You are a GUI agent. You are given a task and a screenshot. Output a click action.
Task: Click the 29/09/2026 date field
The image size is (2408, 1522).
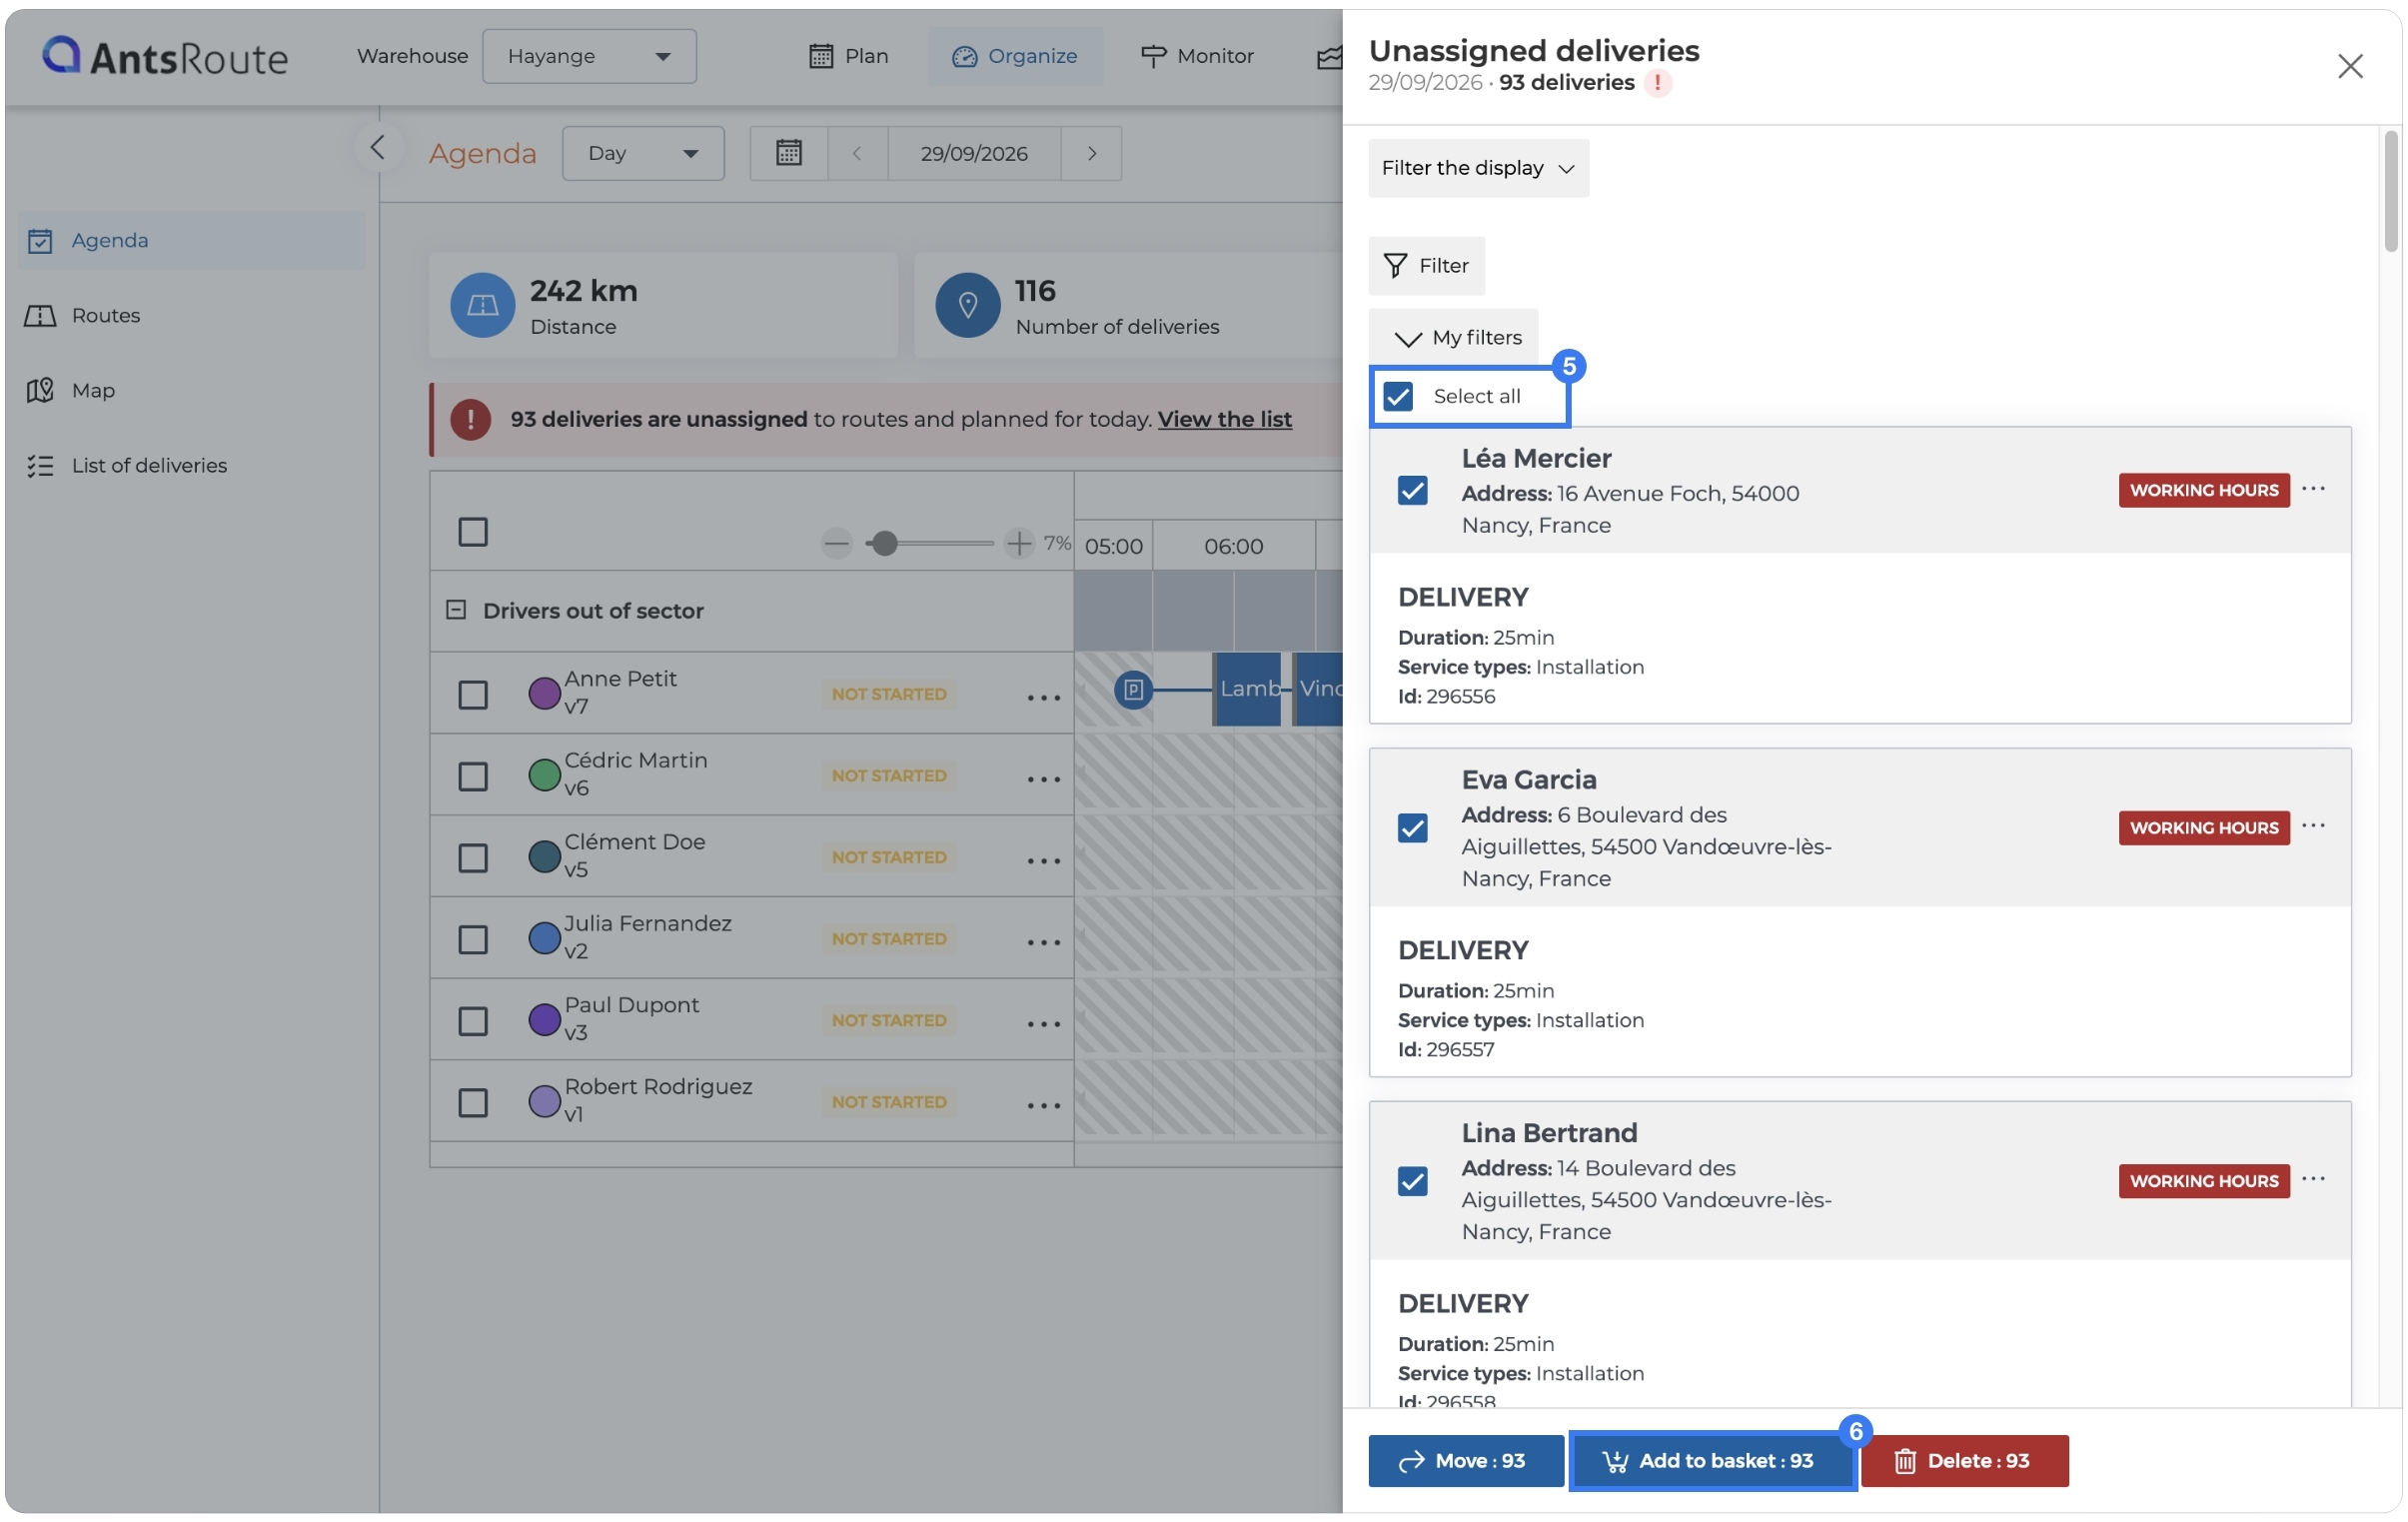pyautogui.click(x=973, y=153)
